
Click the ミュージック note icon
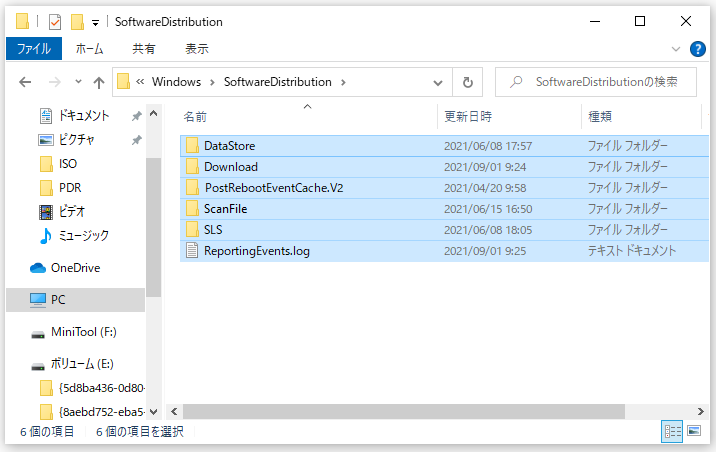point(46,236)
